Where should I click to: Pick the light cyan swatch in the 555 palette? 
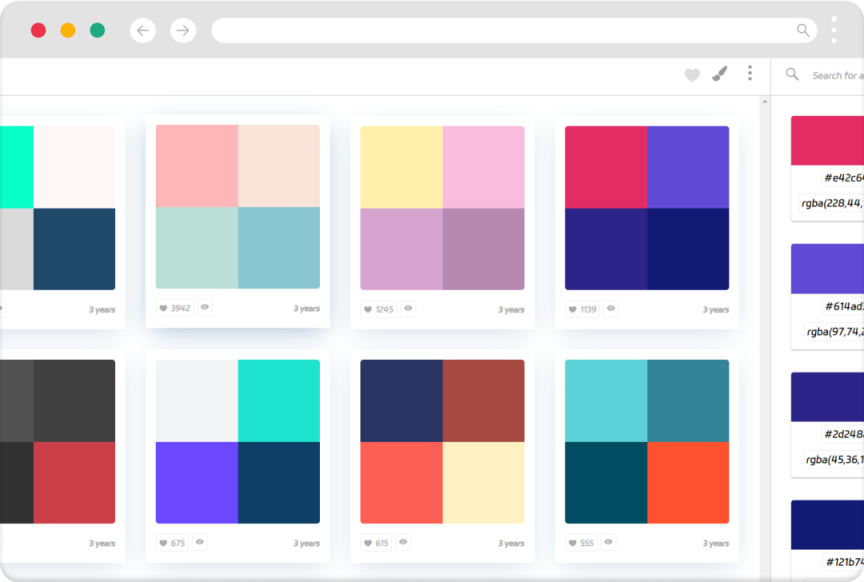coord(606,401)
